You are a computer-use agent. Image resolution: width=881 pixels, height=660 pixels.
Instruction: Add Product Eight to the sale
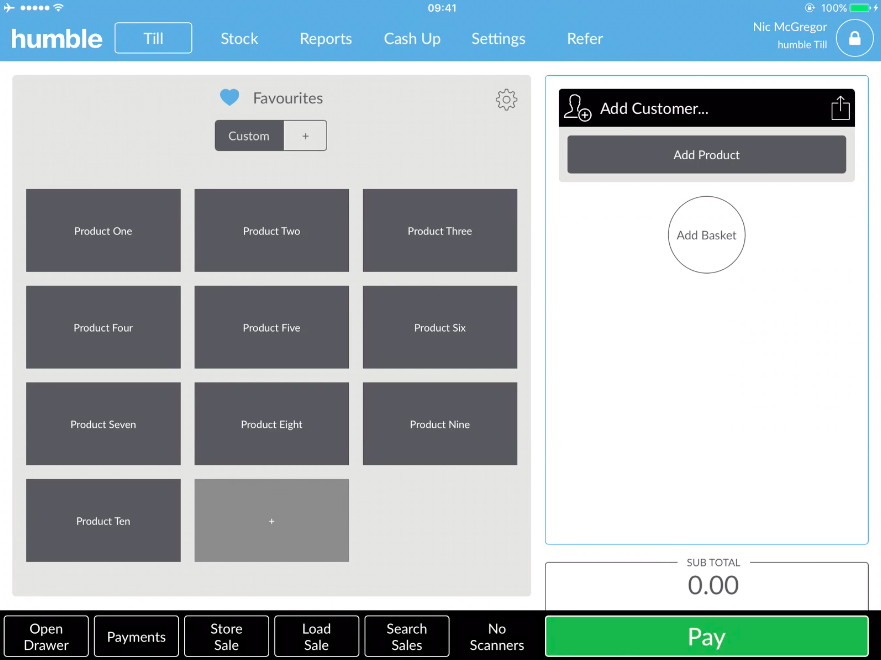click(271, 424)
